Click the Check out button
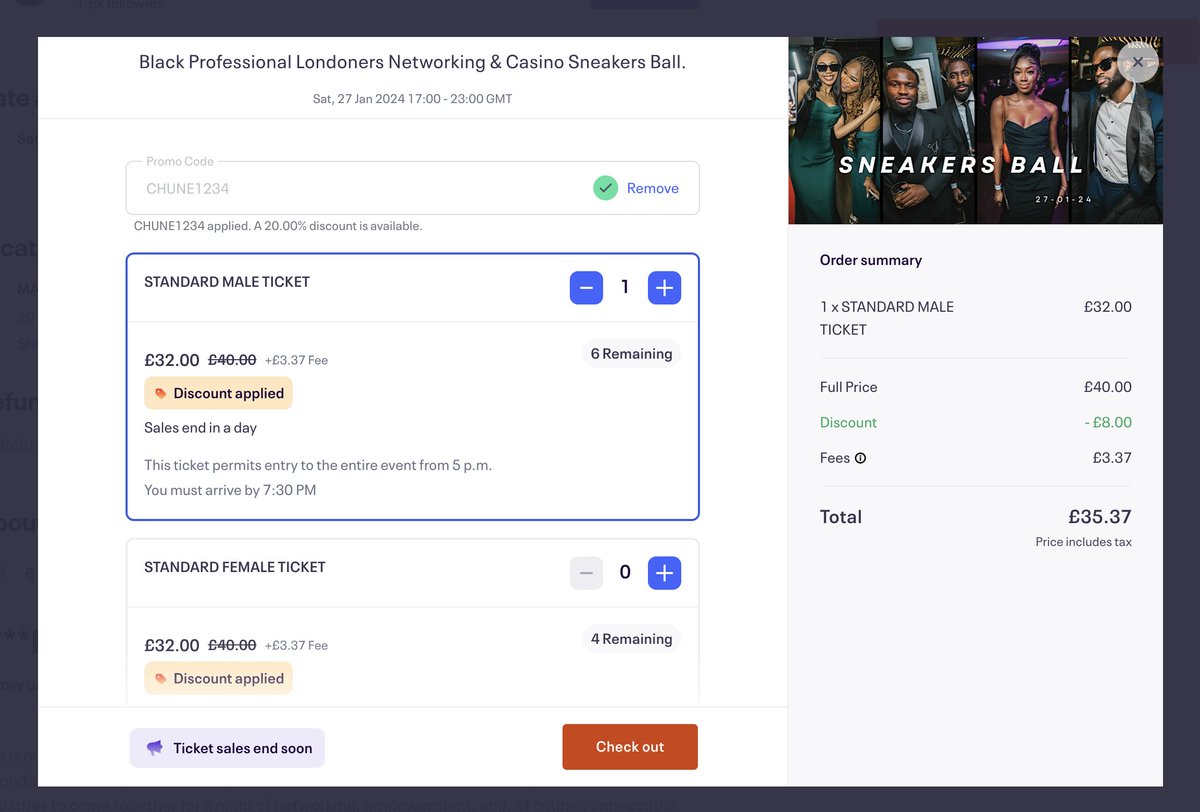 [630, 747]
